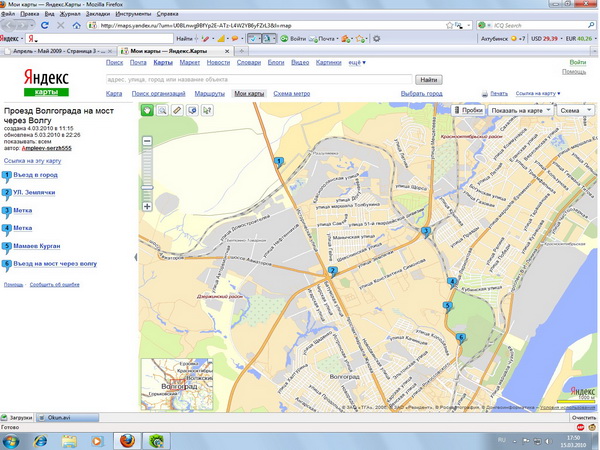Select the hand pan tool on map
Viewport: 600px width, 450px height.
click(x=147, y=111)
